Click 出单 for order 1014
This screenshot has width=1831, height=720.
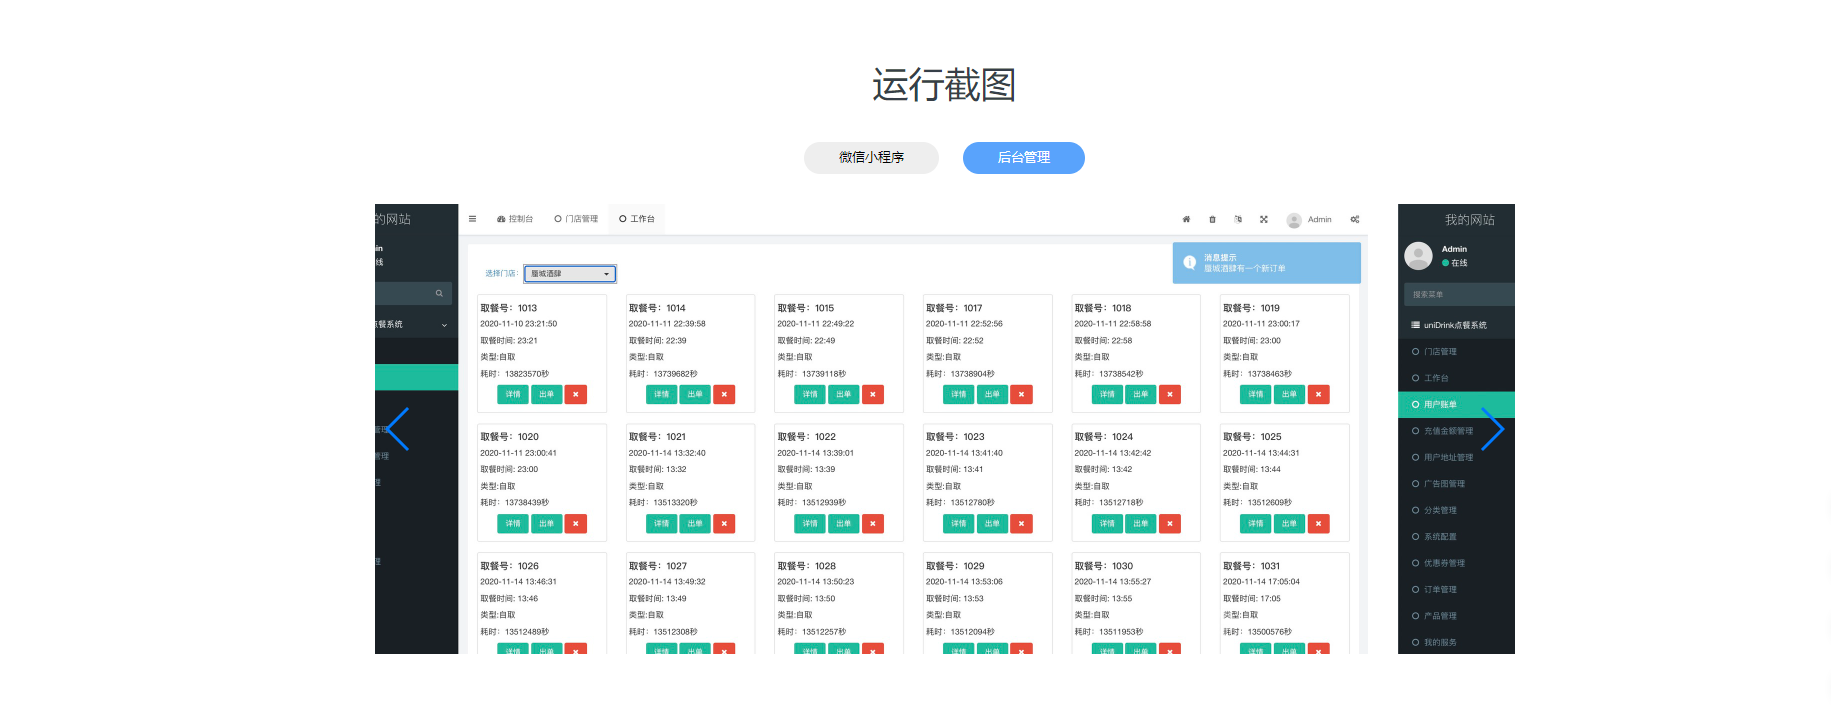click(695, 394)
